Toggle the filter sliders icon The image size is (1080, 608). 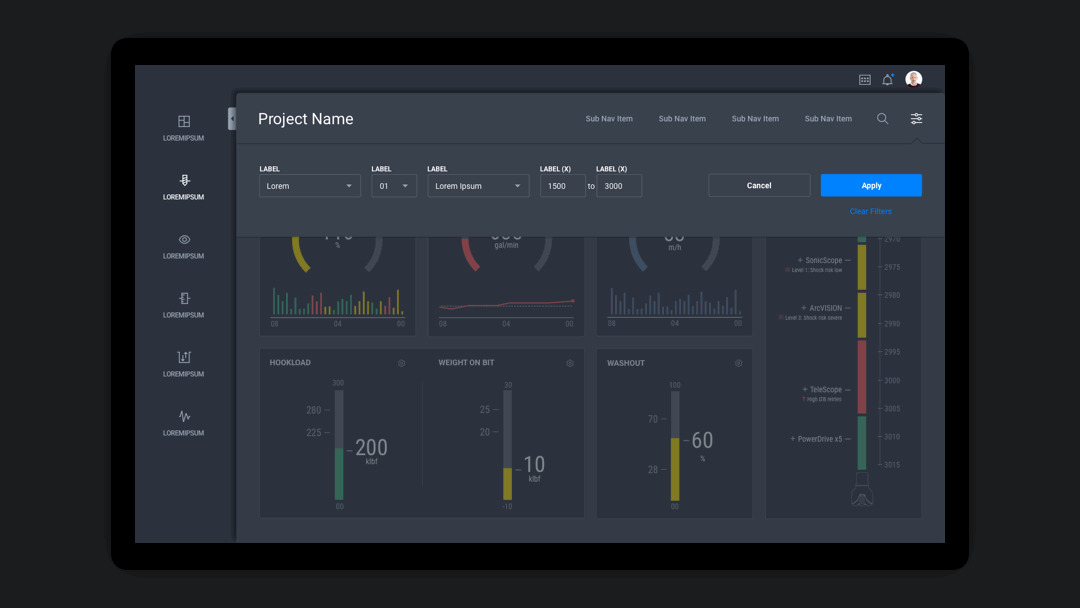(x=916, y=118)
